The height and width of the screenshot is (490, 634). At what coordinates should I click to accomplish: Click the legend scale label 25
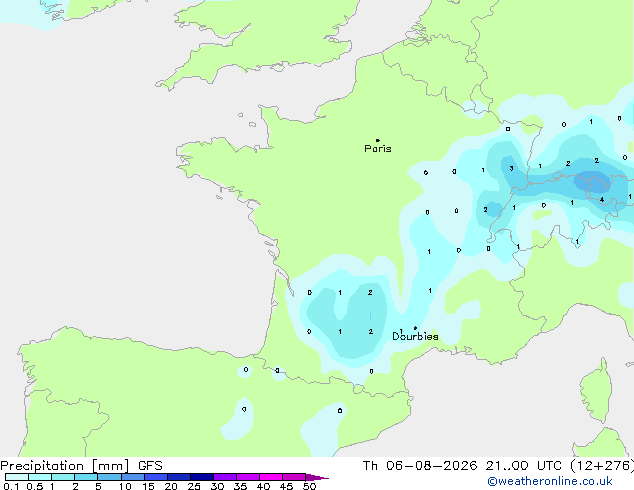point(194,486)
